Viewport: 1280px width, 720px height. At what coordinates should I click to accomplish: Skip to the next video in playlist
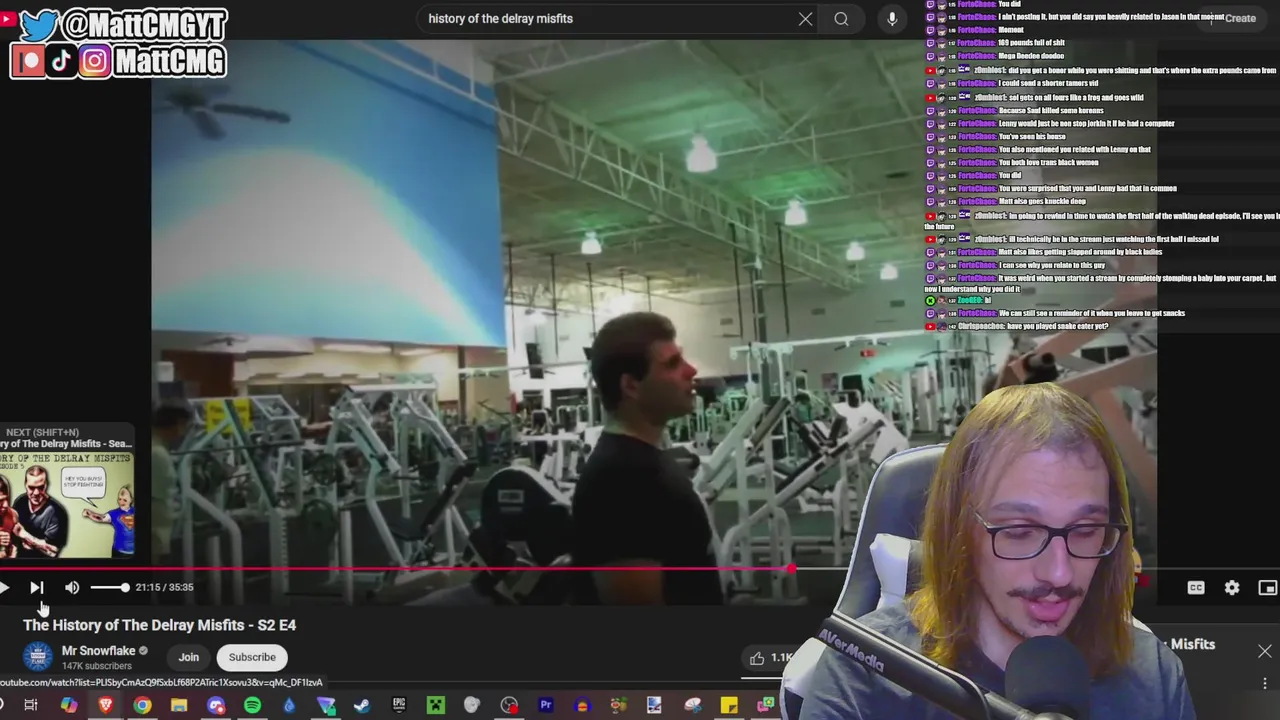point(36,588)
